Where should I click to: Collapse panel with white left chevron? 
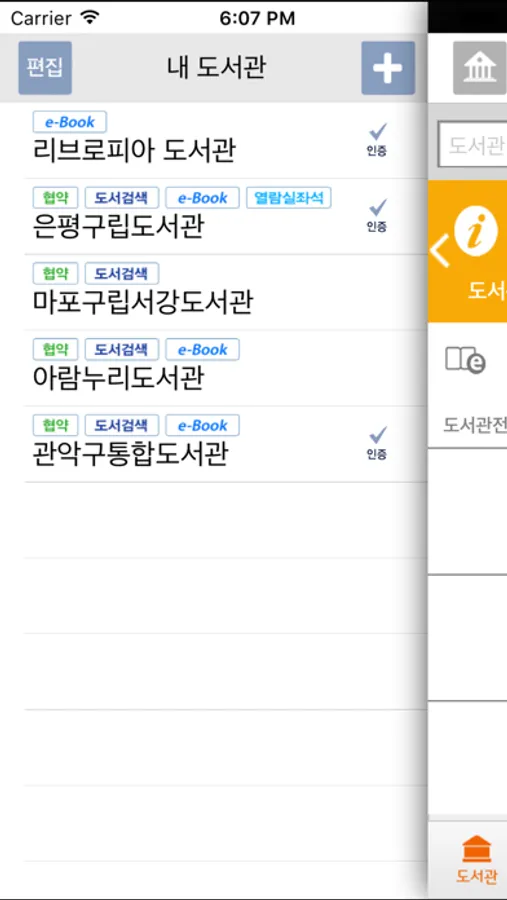(x=440, y=253)
